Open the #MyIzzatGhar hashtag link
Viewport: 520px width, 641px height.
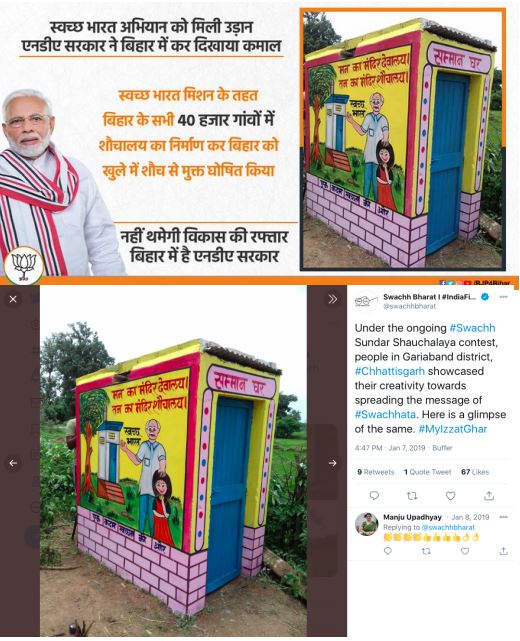pyautogui.click(x=453, y=429)
